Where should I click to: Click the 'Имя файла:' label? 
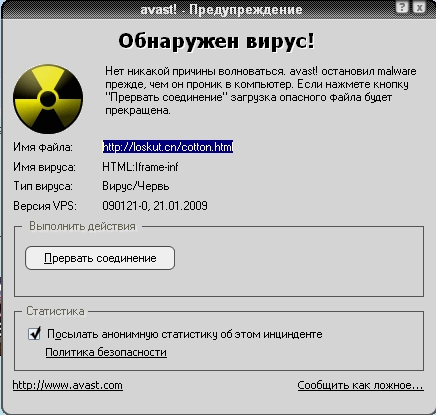[x=43, y=147]
